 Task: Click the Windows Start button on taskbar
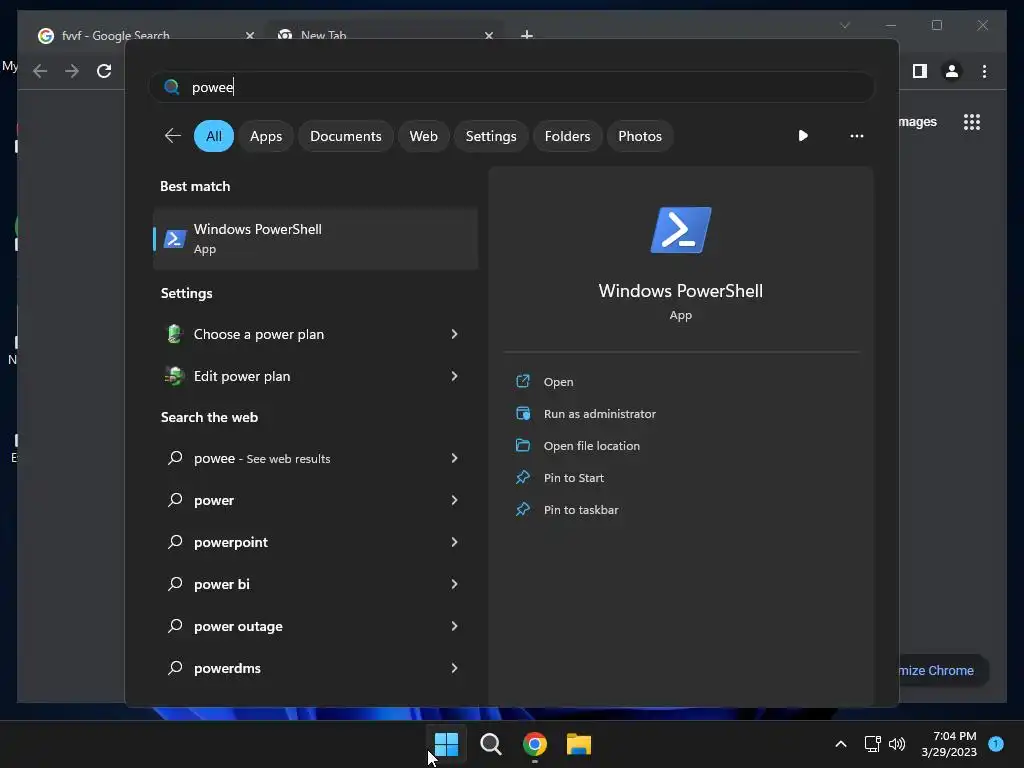(447, 744)
